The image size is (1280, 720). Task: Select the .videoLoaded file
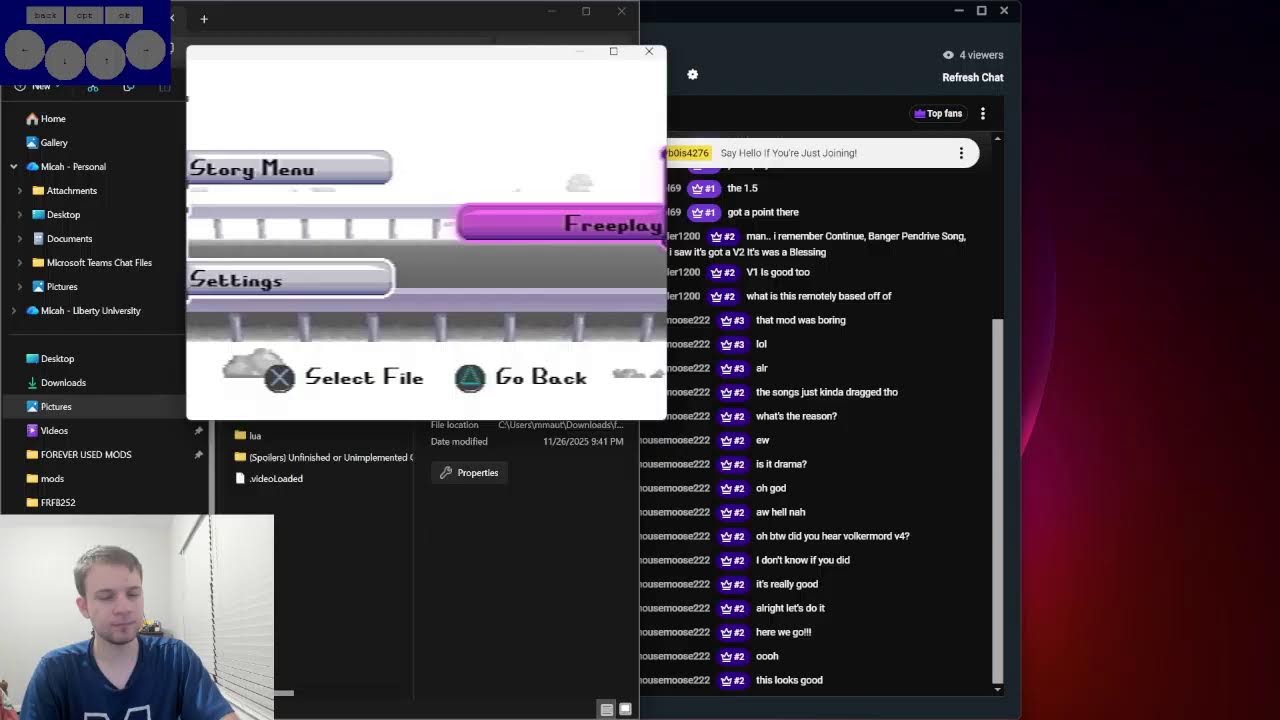tap(269, 478)
